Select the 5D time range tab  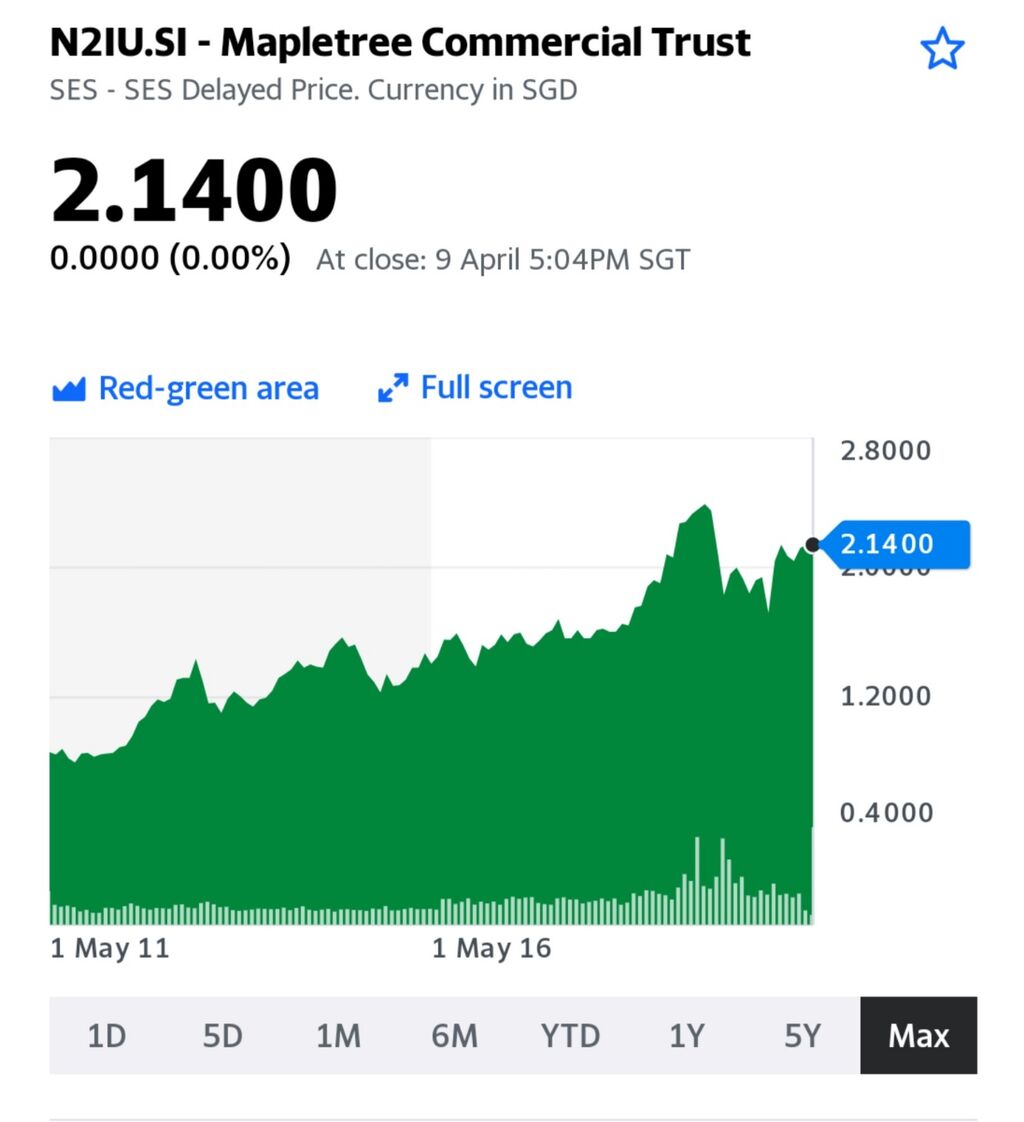pyautogui.click(x=223, y=1035)
